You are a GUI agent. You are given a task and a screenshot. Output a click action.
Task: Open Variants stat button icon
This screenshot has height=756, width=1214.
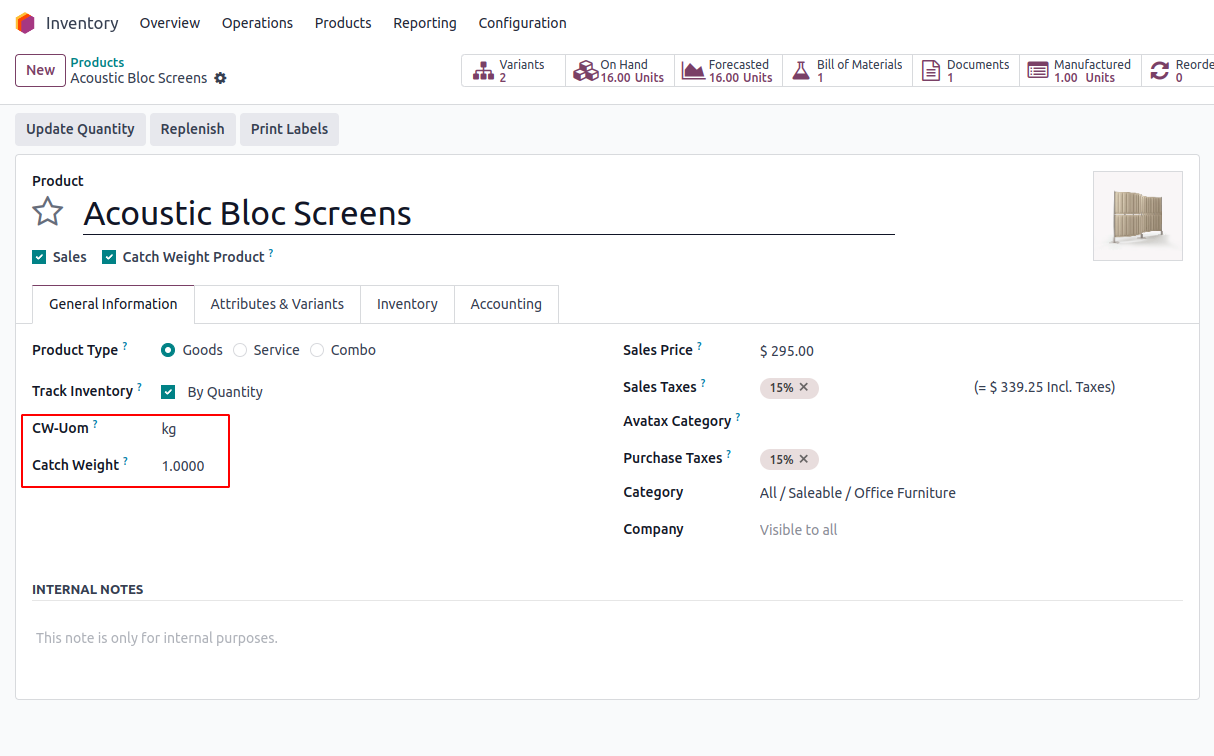[484, 71]
